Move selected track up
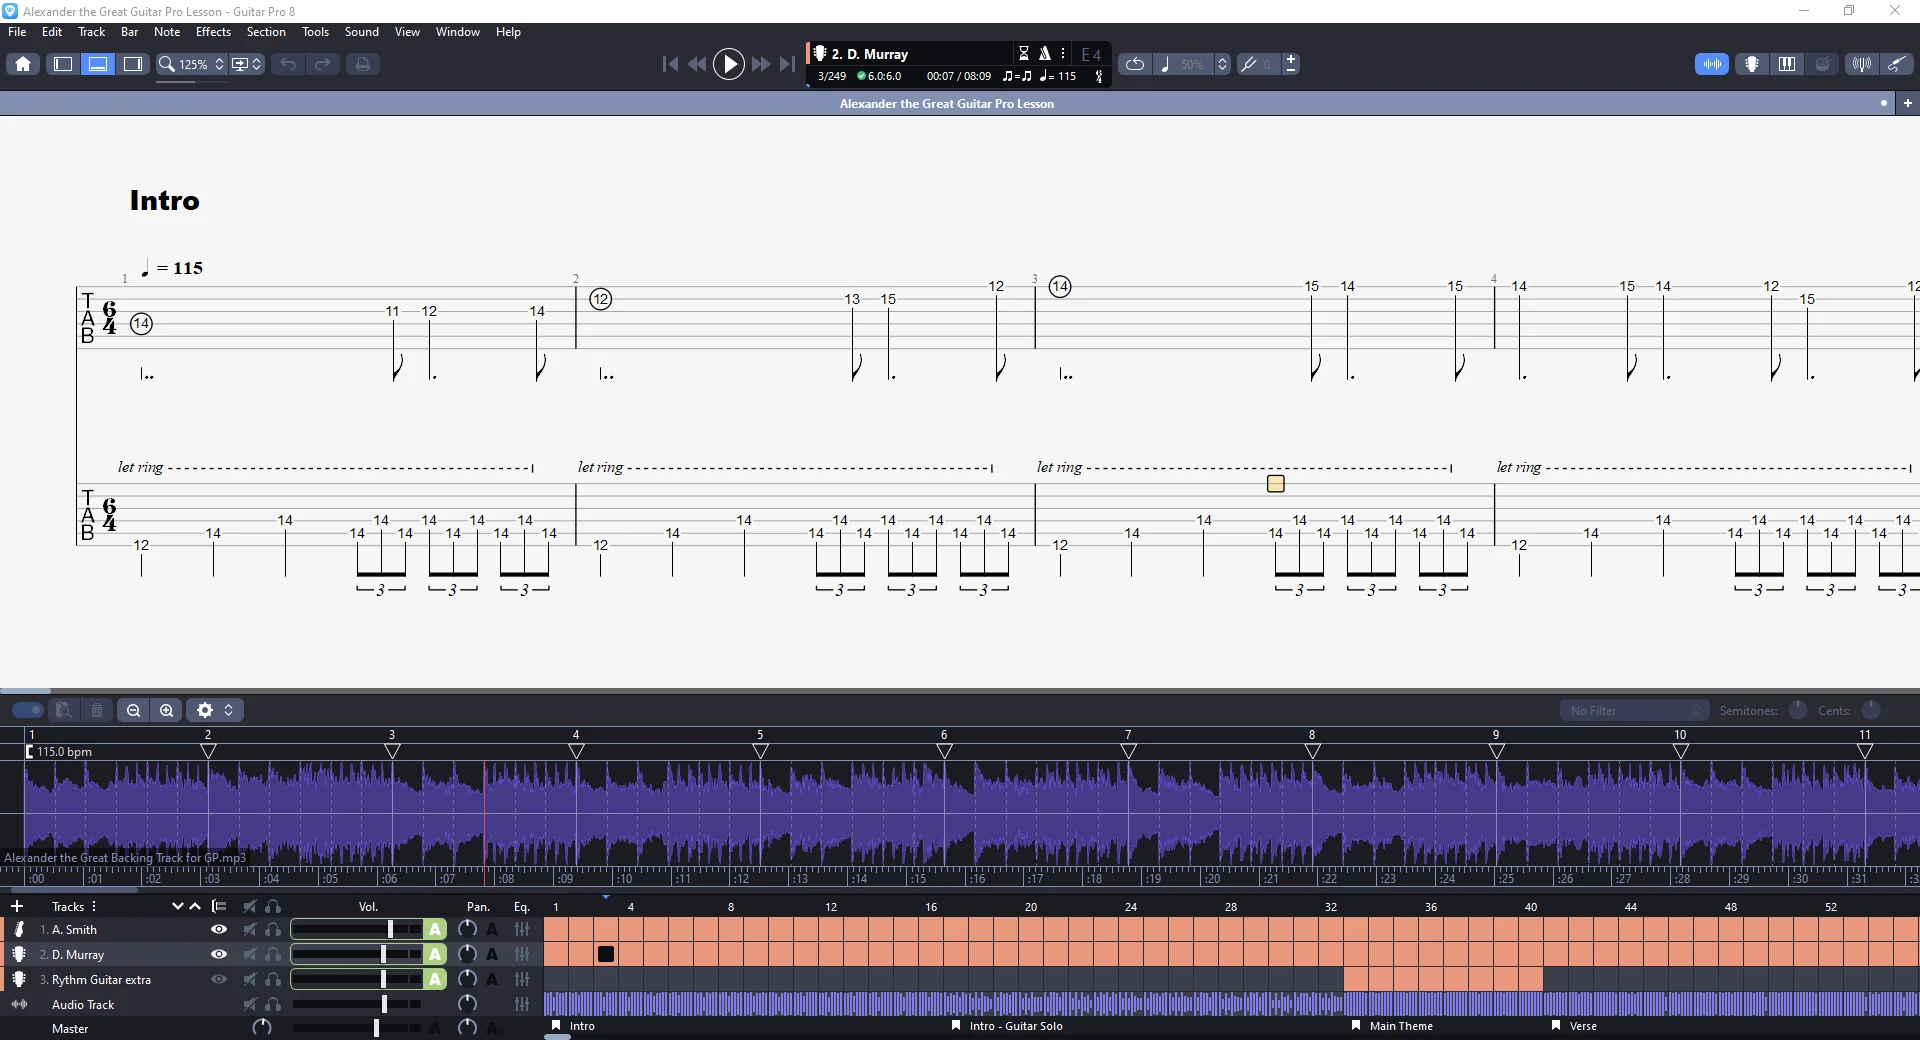Screen dimensions: 1920x1040 pos(195,906)
